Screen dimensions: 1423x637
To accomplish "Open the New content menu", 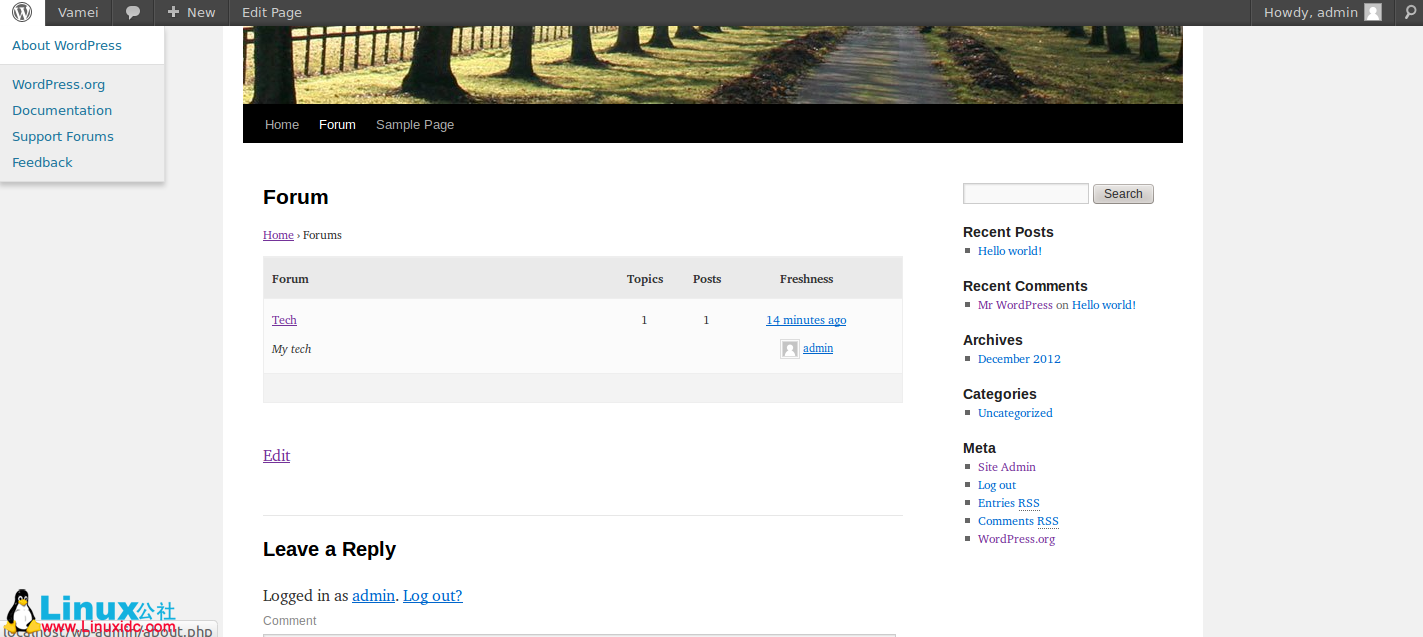I will pos(191,13).
